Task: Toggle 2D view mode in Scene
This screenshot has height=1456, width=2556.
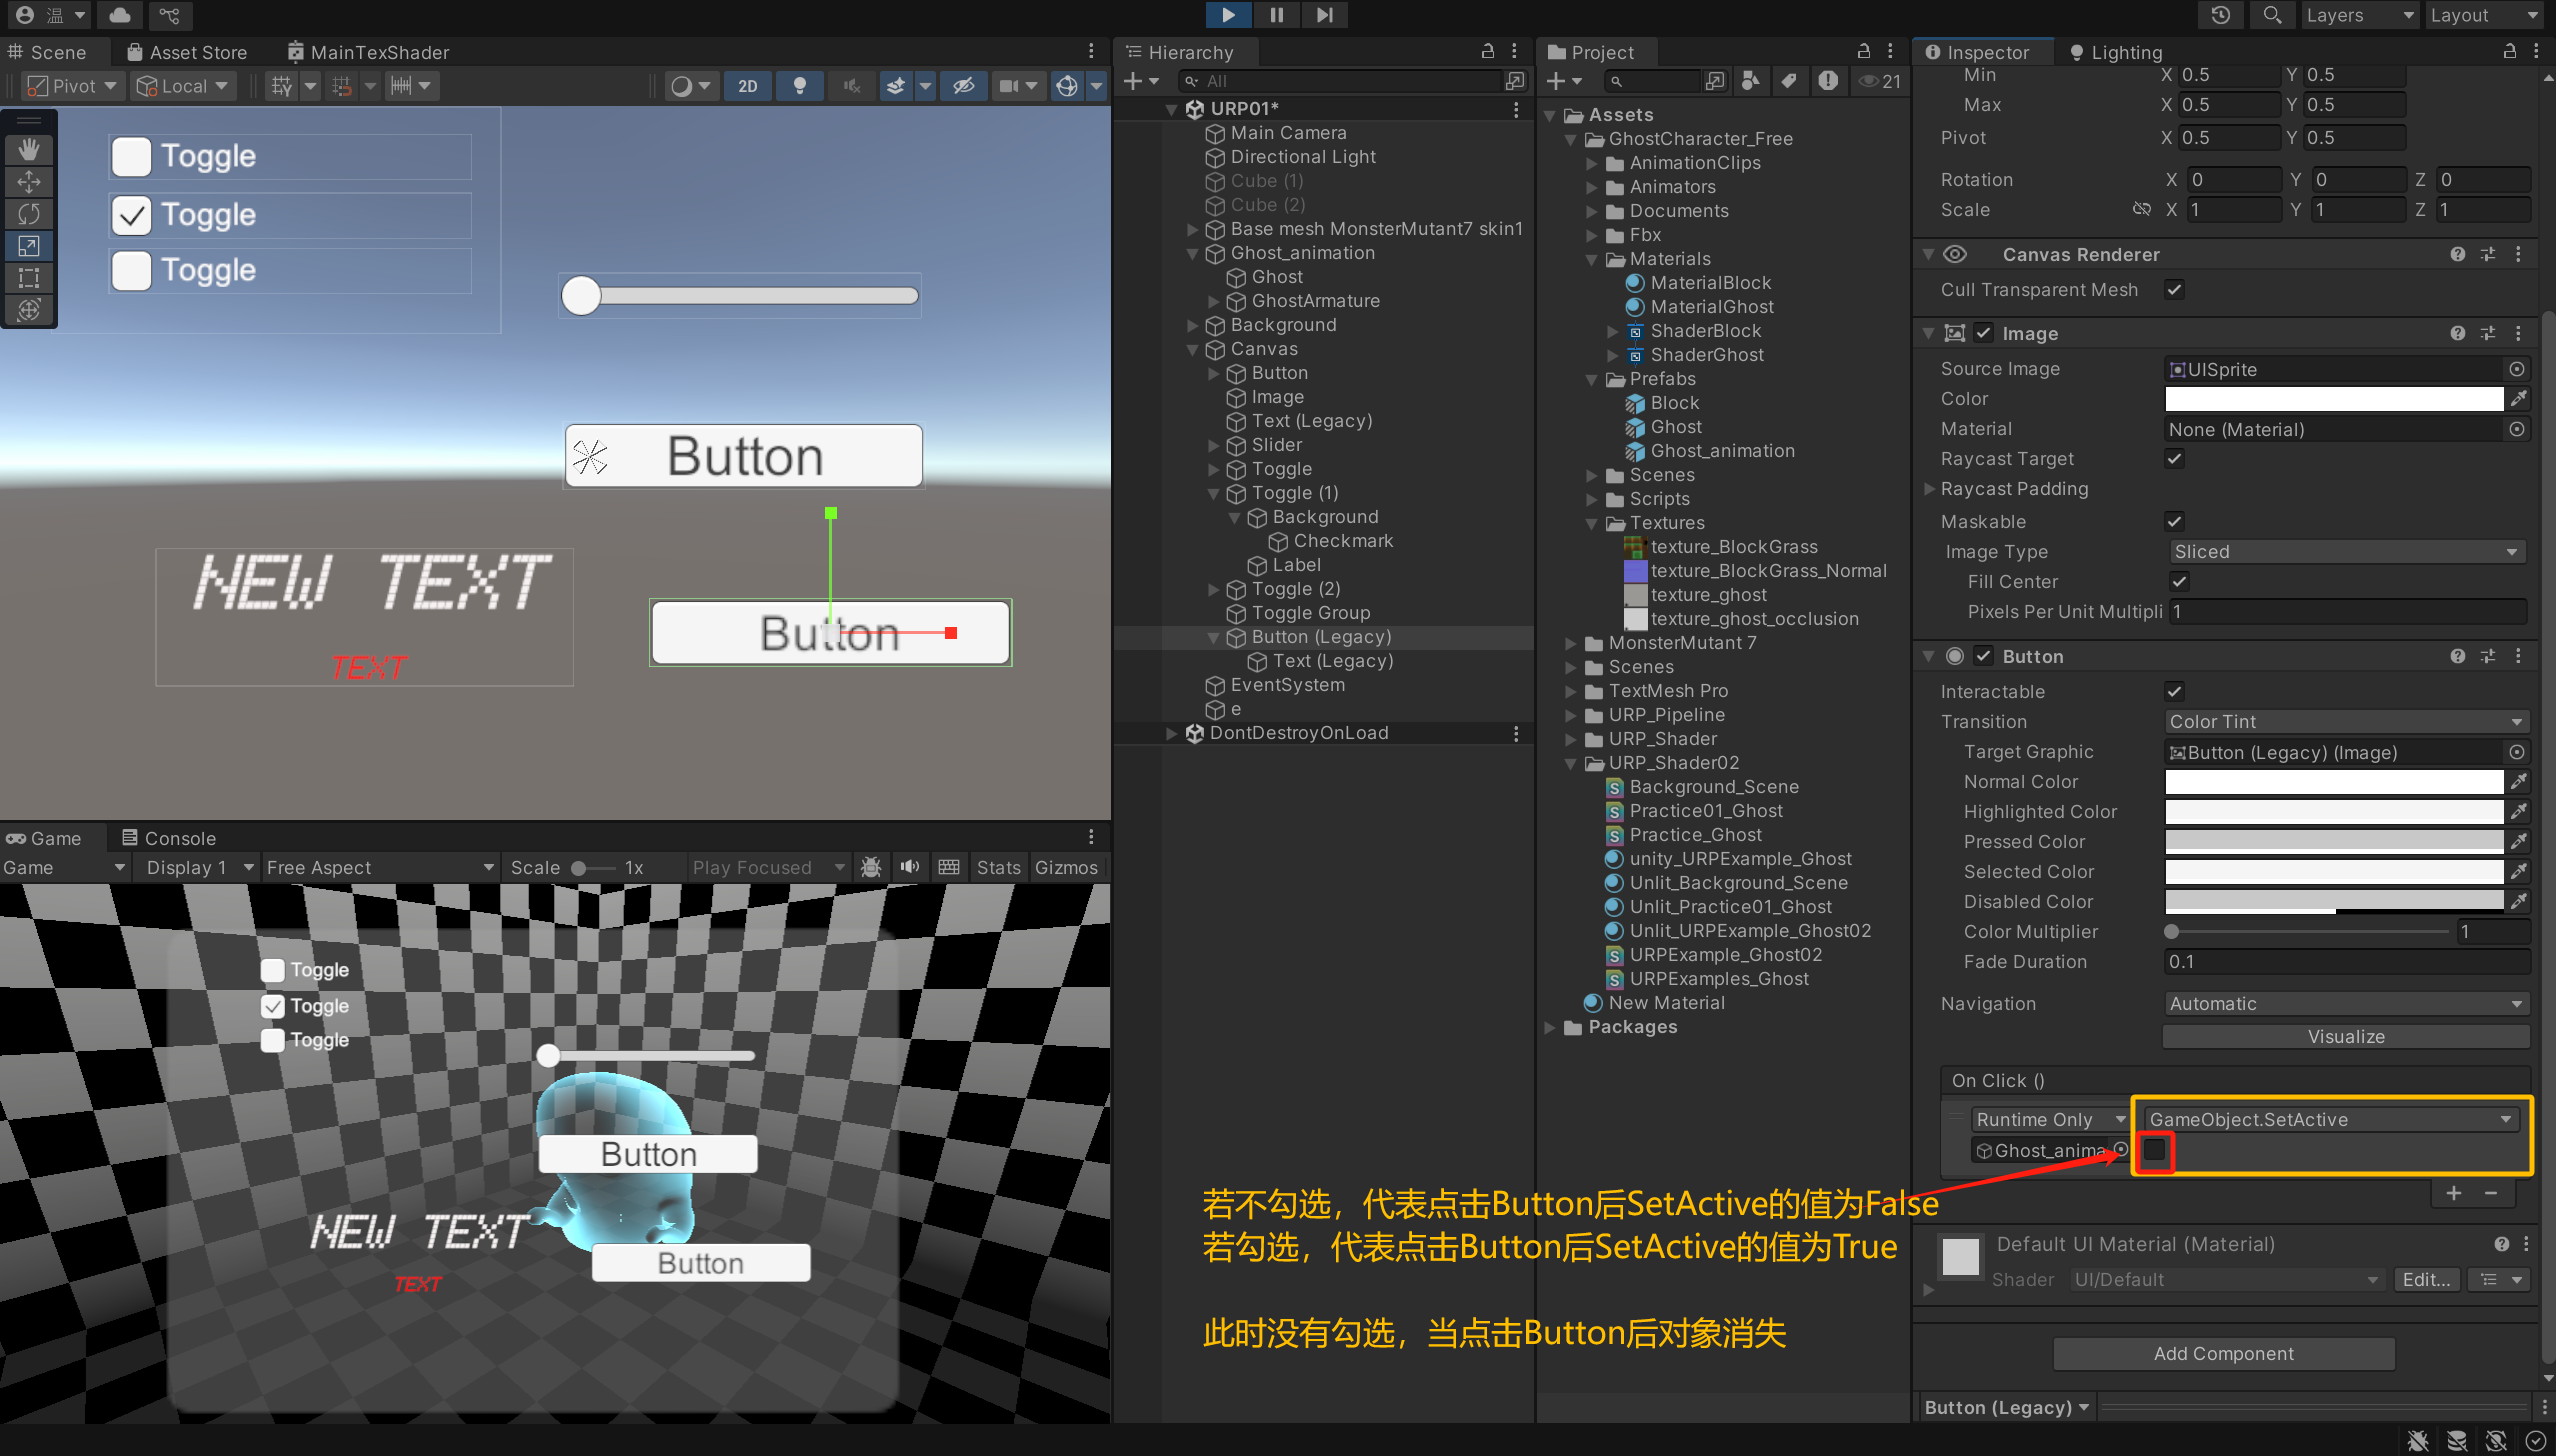Action: (x=747, y=86)
